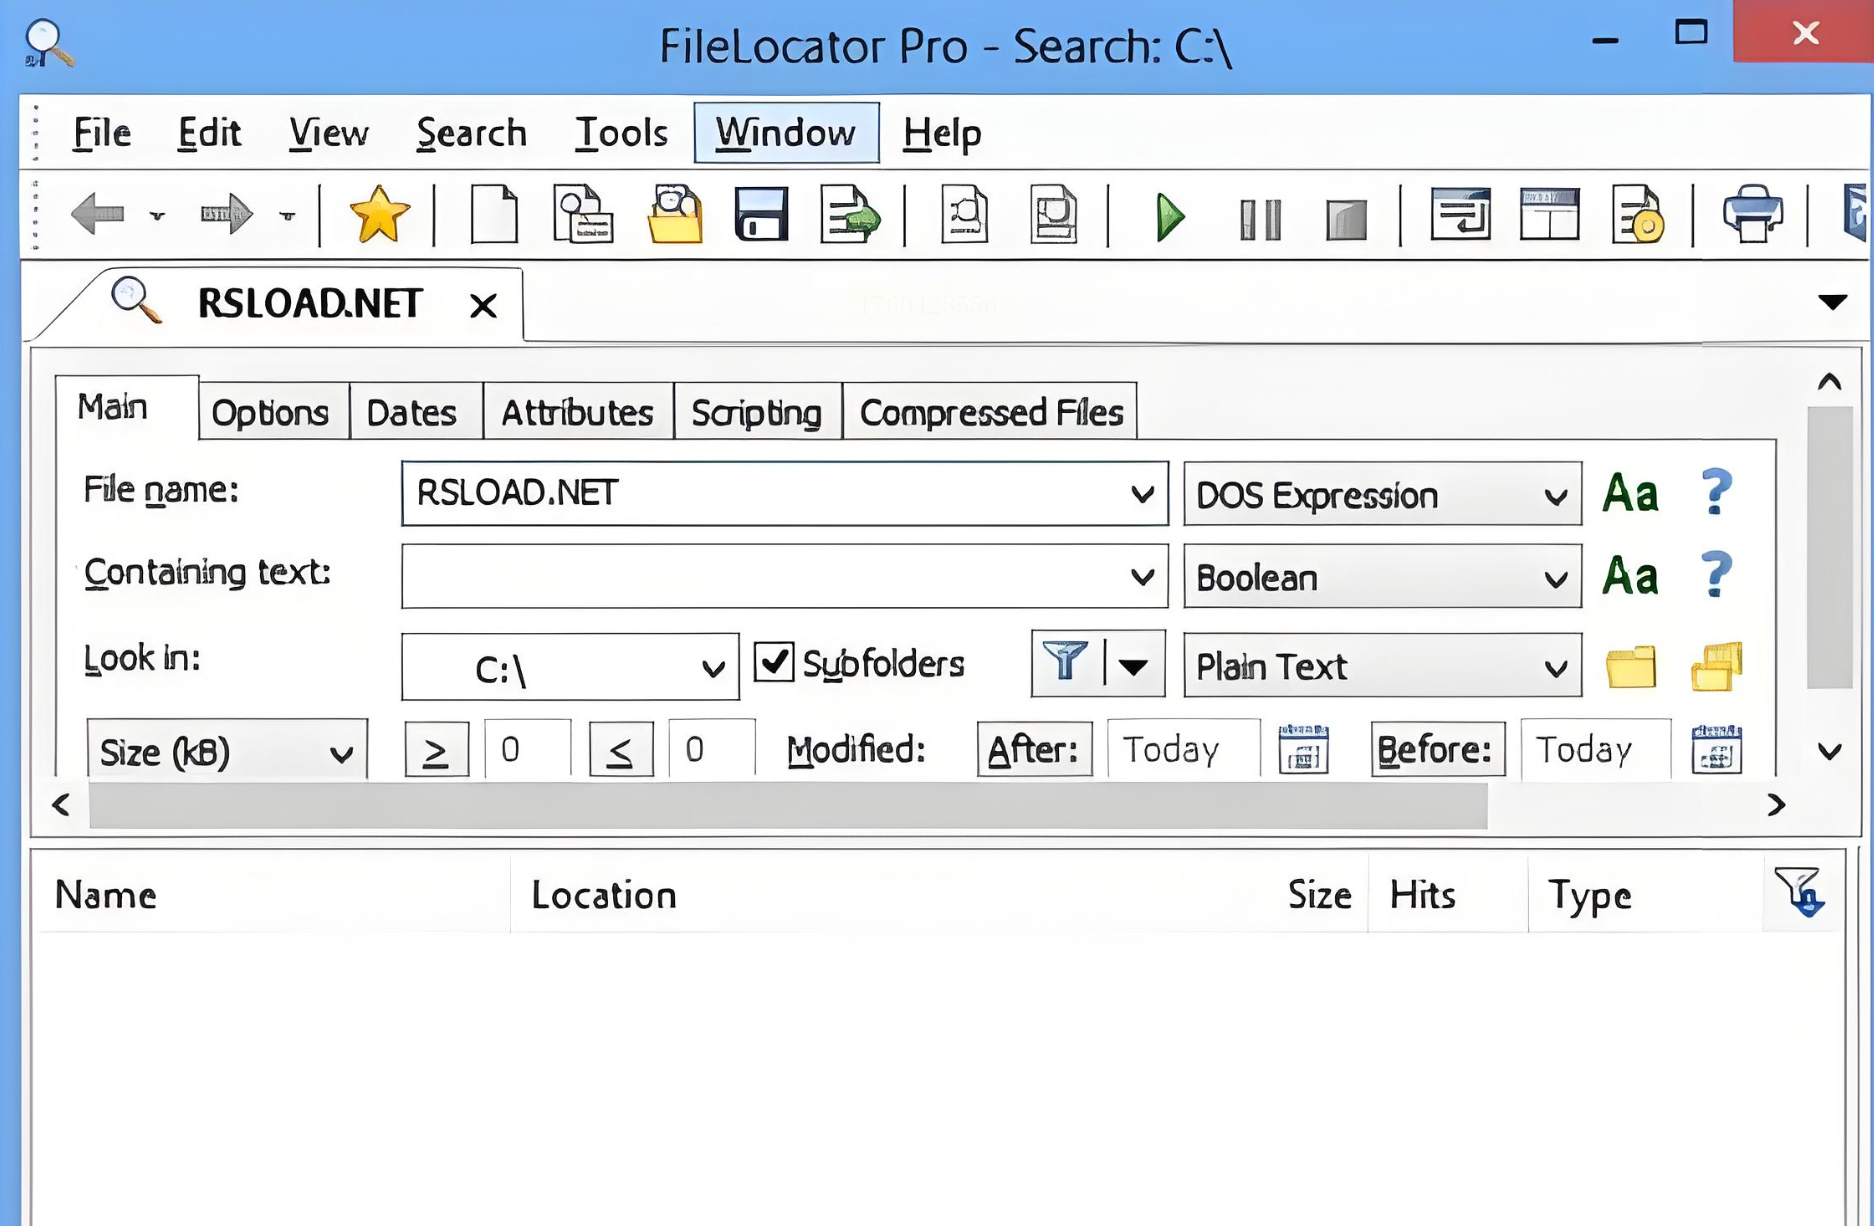Uncheck the Subfolders checkbox
The image size is (1874, 1226).
[x=774, y=663]
